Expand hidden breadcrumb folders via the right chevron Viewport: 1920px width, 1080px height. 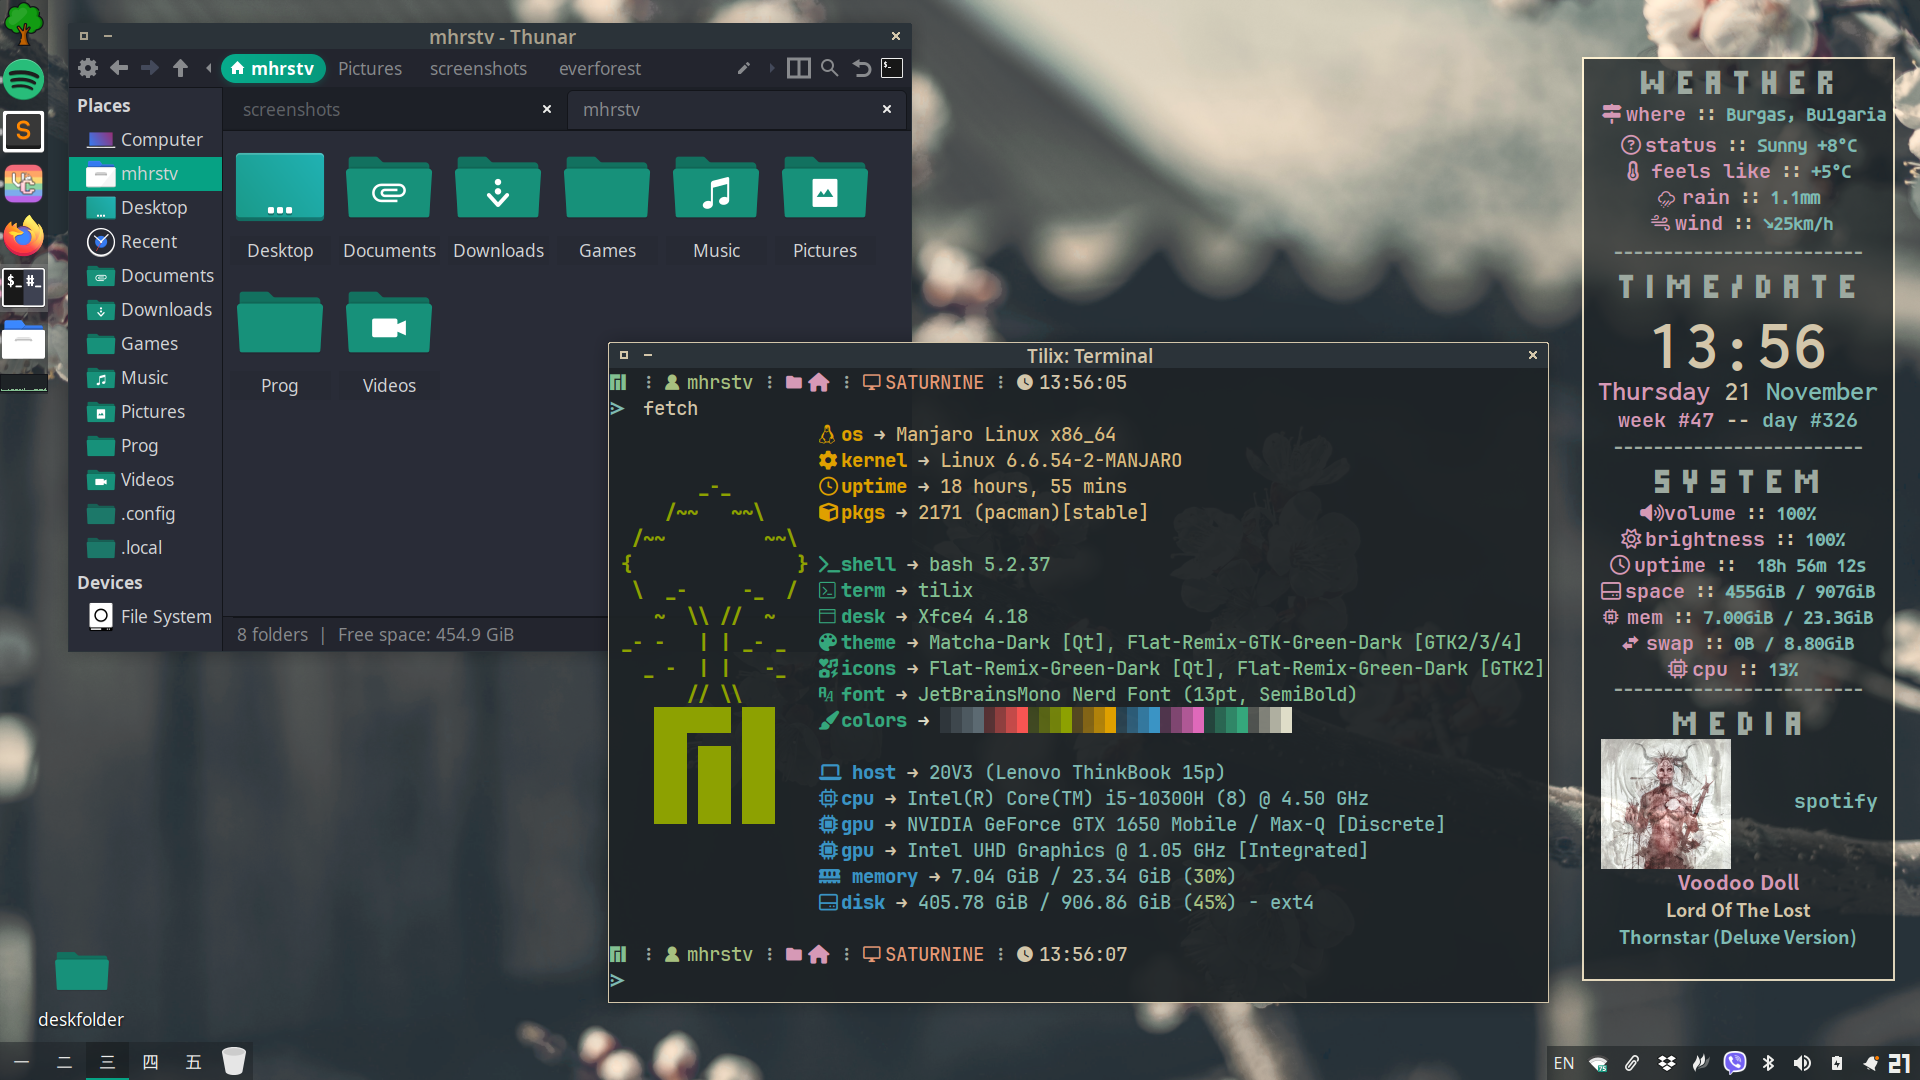click(x=771, y=68)
